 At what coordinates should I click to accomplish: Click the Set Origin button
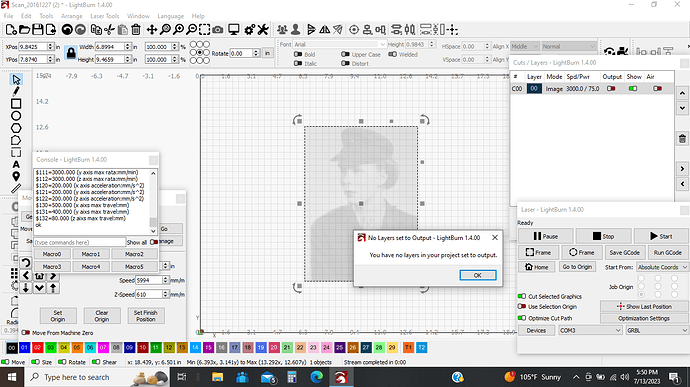(58, 316)
